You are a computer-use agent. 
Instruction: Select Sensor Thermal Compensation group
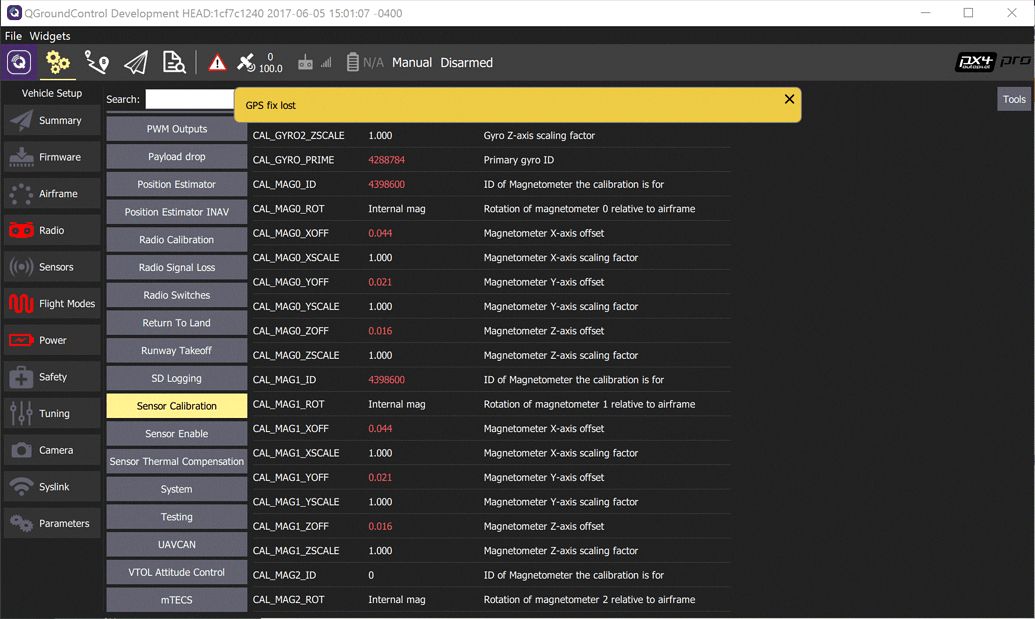pyautogui.click(x=177, y=461)
